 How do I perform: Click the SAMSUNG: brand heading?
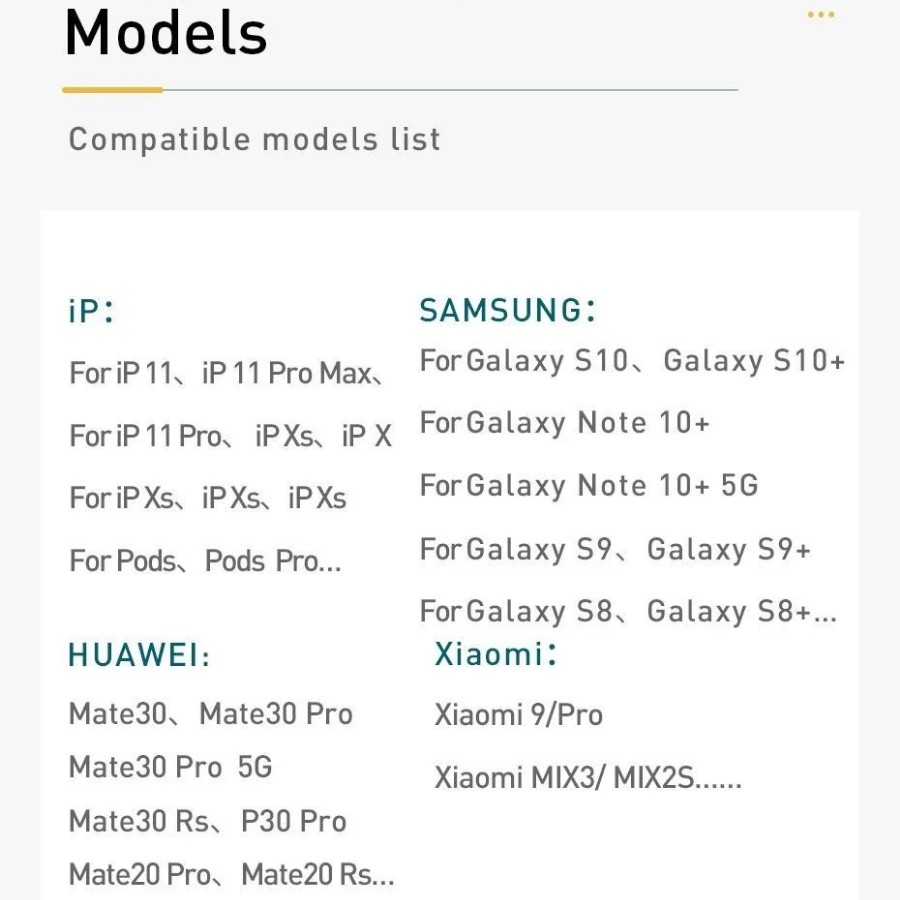(508, 310)
